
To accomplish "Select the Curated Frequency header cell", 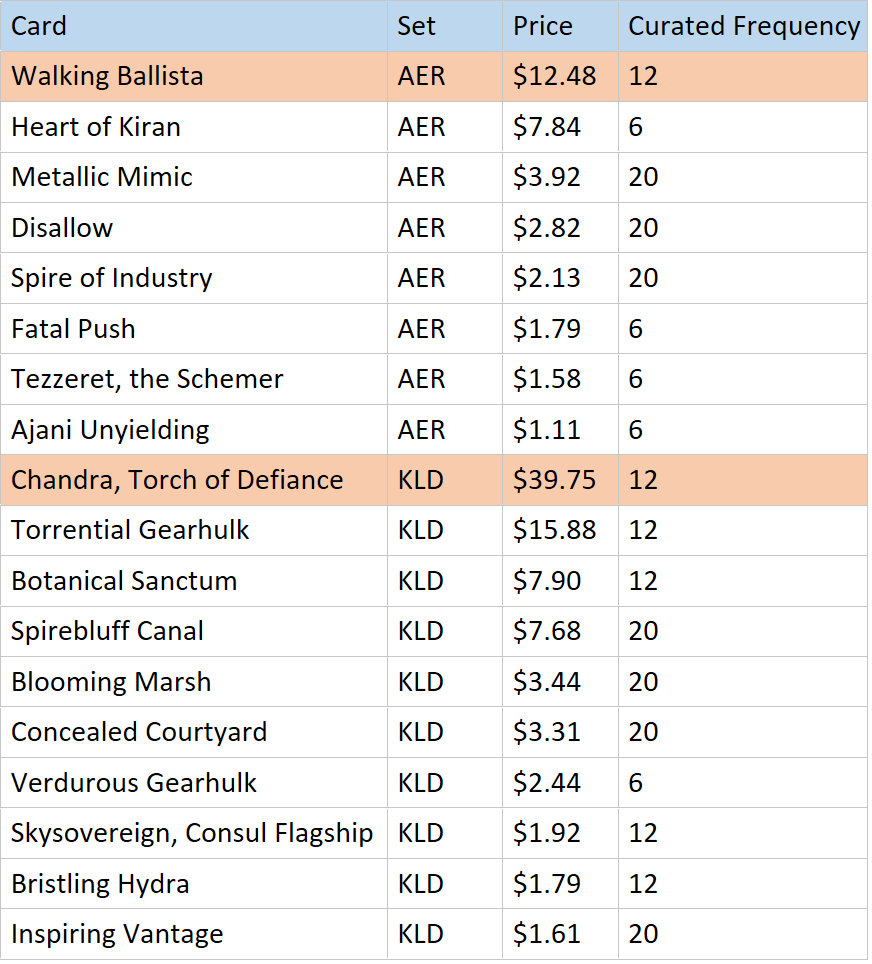I will tap(743, 26).
